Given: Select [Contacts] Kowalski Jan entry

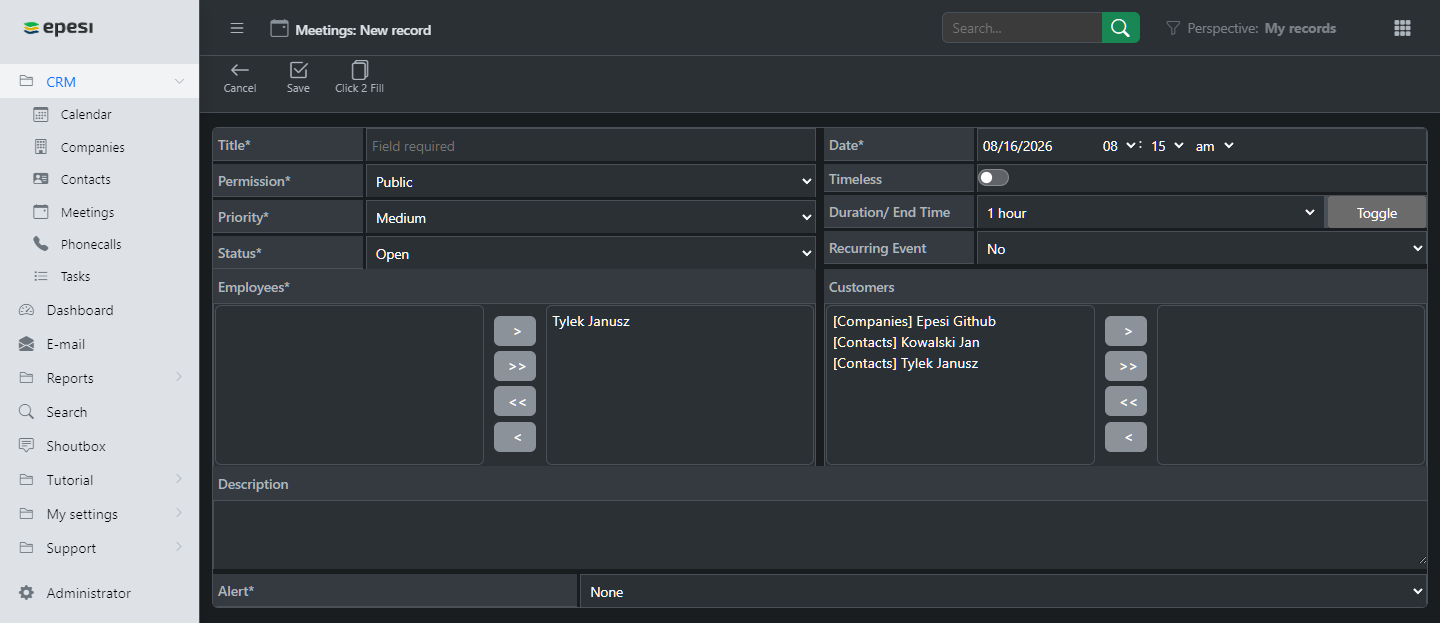Looking at the screenshot, I should point(906,342).
